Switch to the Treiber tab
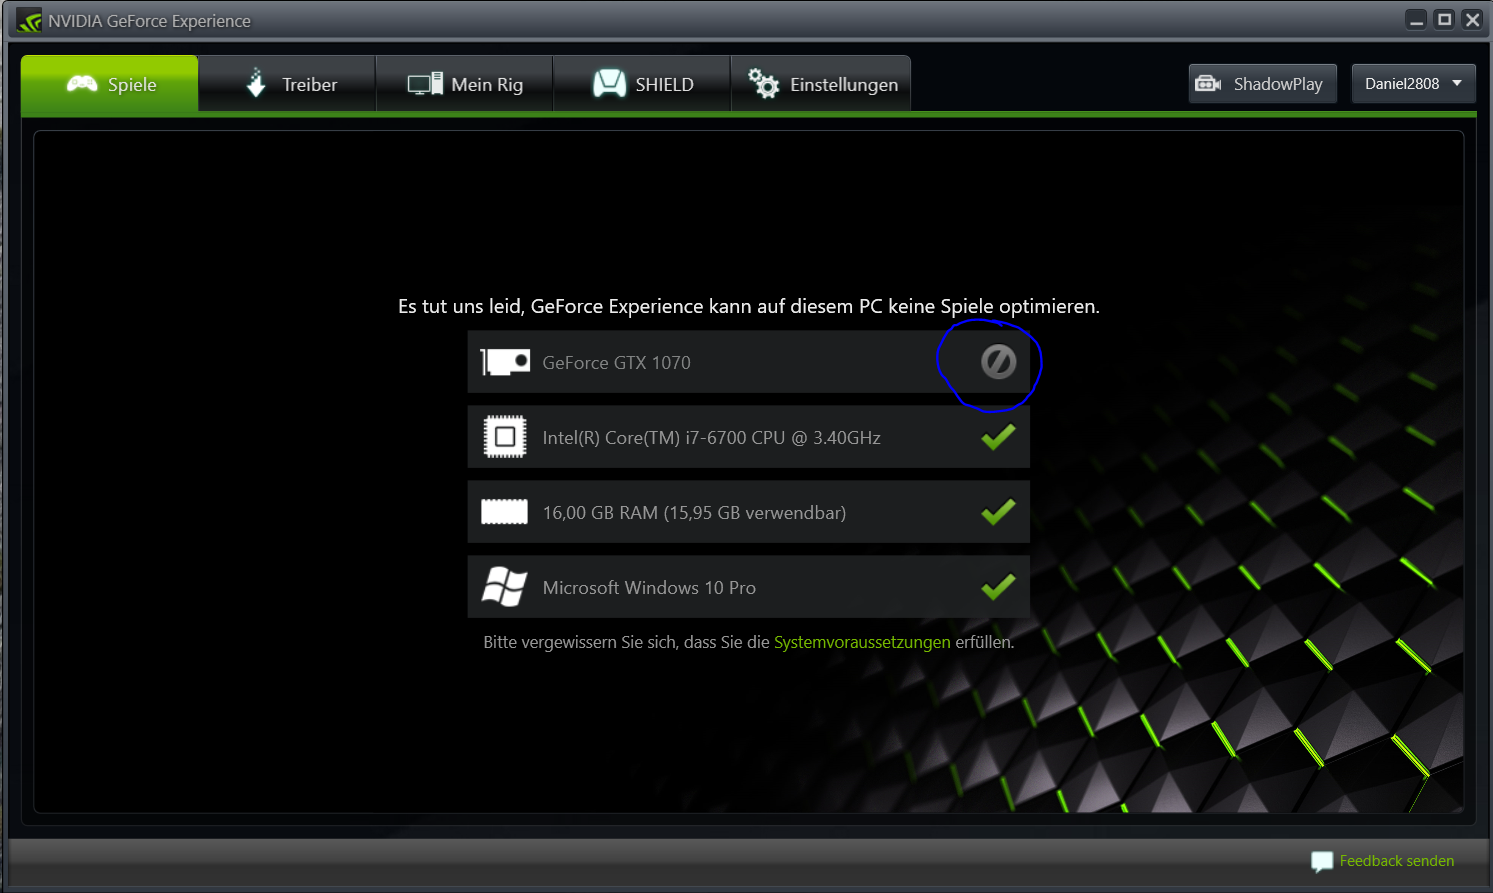The width and height of the screenshot is (1493, 893). [287, 84]
